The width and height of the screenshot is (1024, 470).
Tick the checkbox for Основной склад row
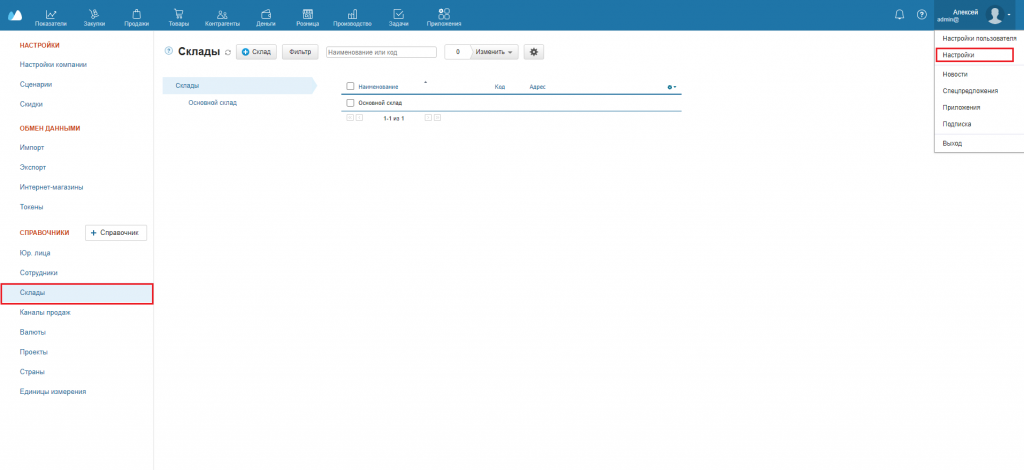(x=350, y=103)
